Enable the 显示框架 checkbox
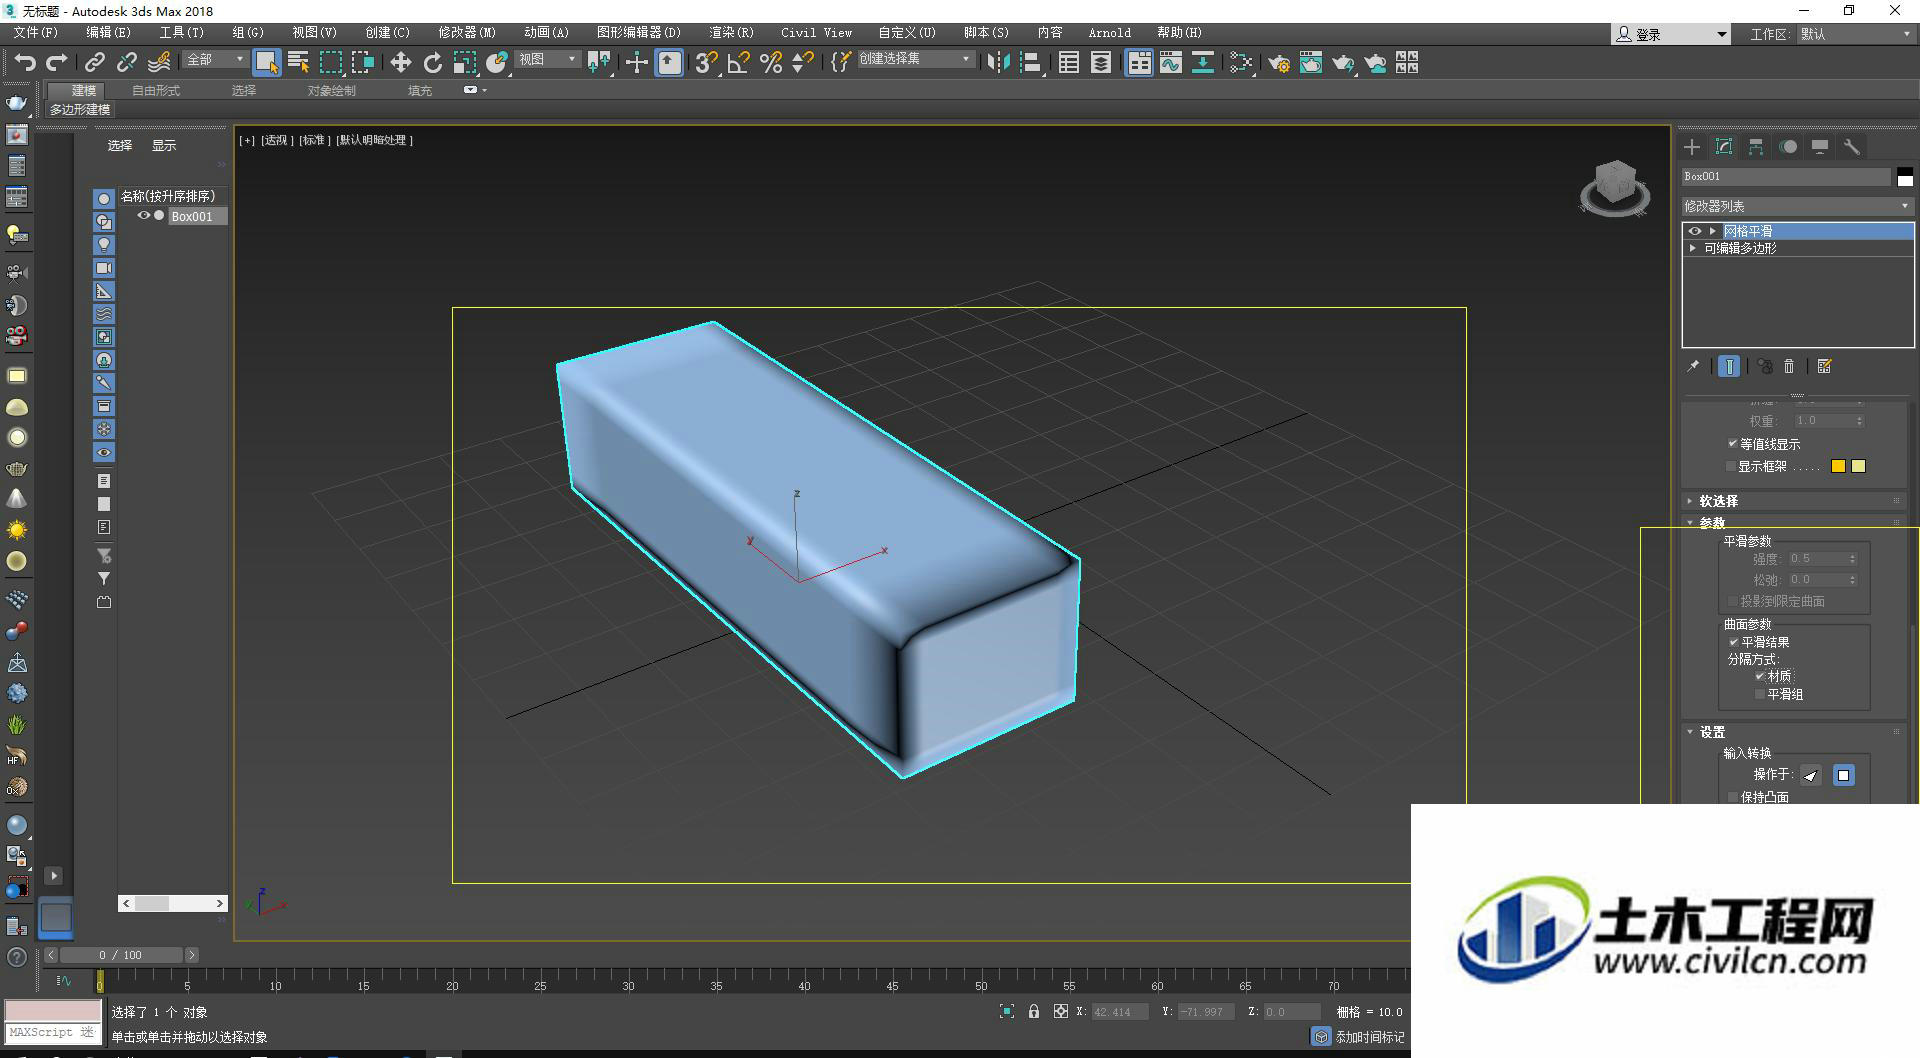Screen dimensions: 1920x1058 [x=1732, y=466]
